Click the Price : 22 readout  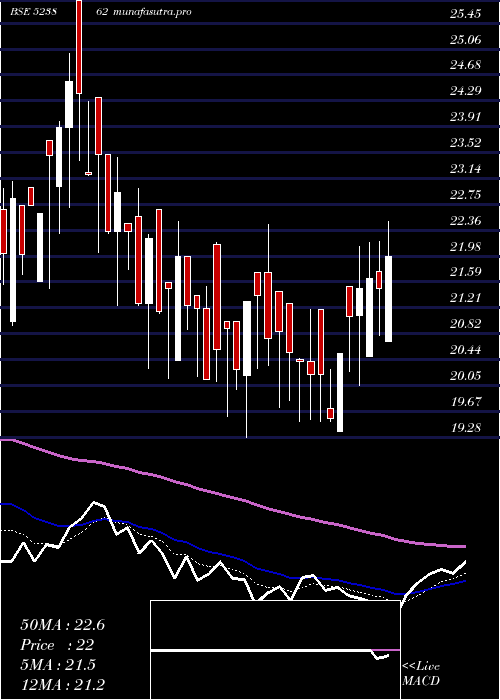point(57,645)
